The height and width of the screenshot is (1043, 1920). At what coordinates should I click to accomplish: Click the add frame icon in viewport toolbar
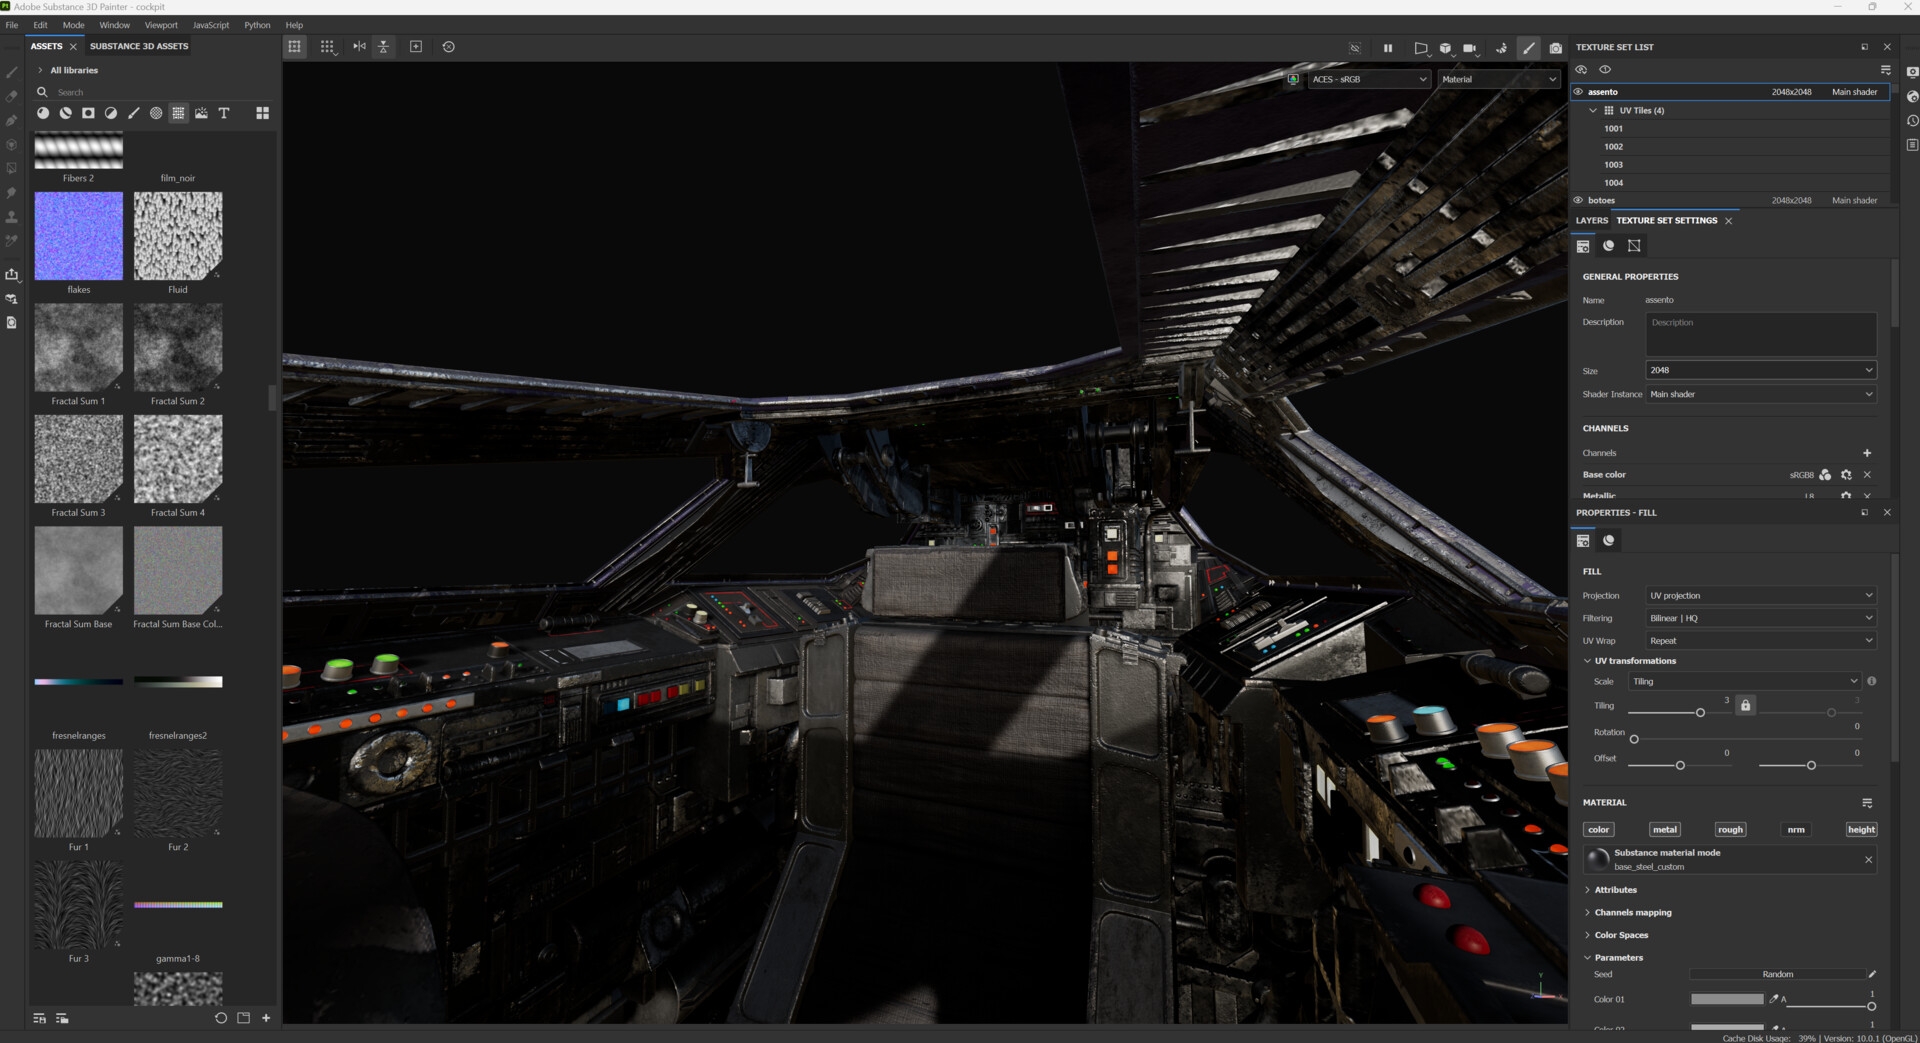(416, 47)
